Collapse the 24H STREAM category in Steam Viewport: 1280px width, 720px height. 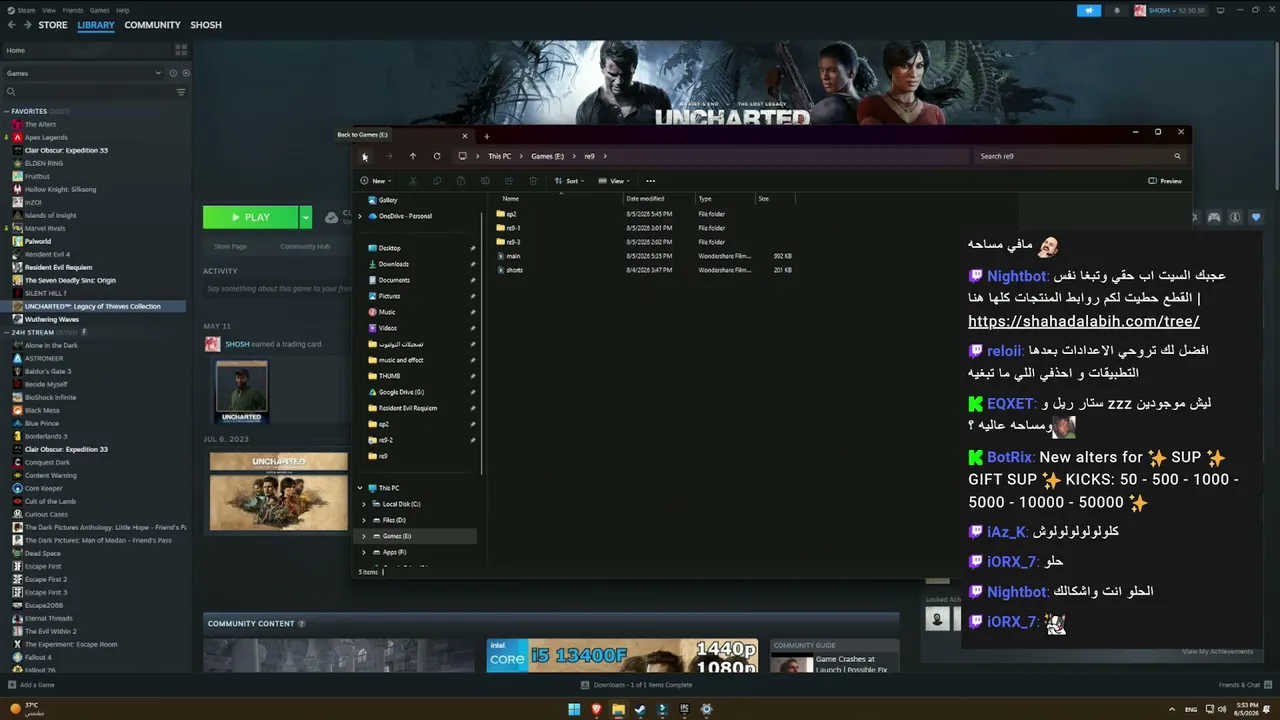[x=7, y=332]
